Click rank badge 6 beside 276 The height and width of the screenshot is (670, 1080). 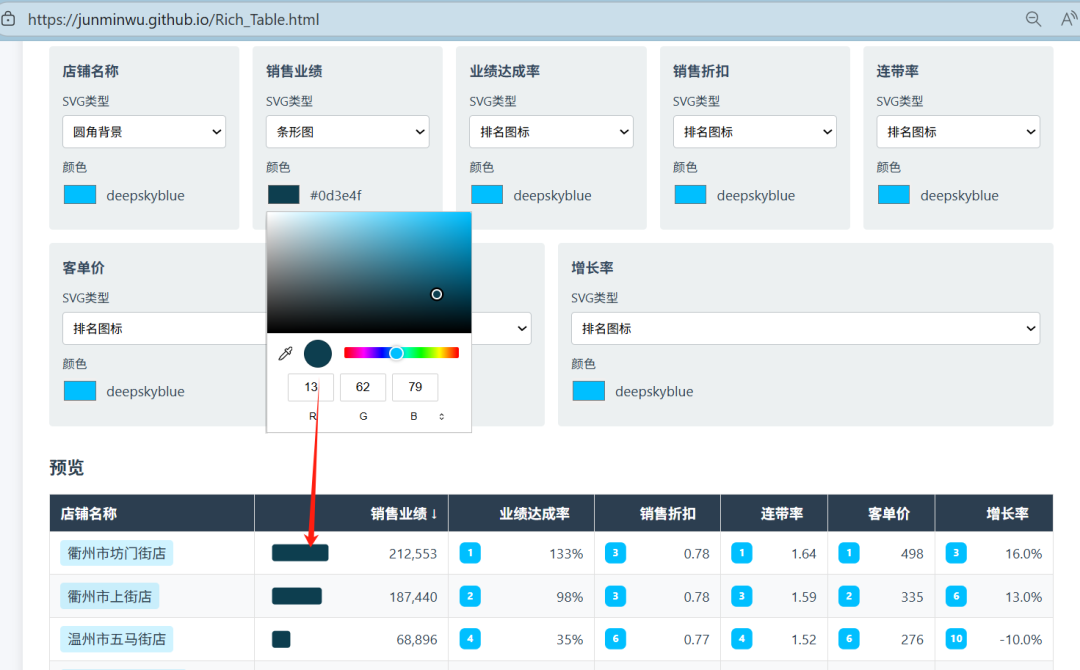click(x=849, y=639)
